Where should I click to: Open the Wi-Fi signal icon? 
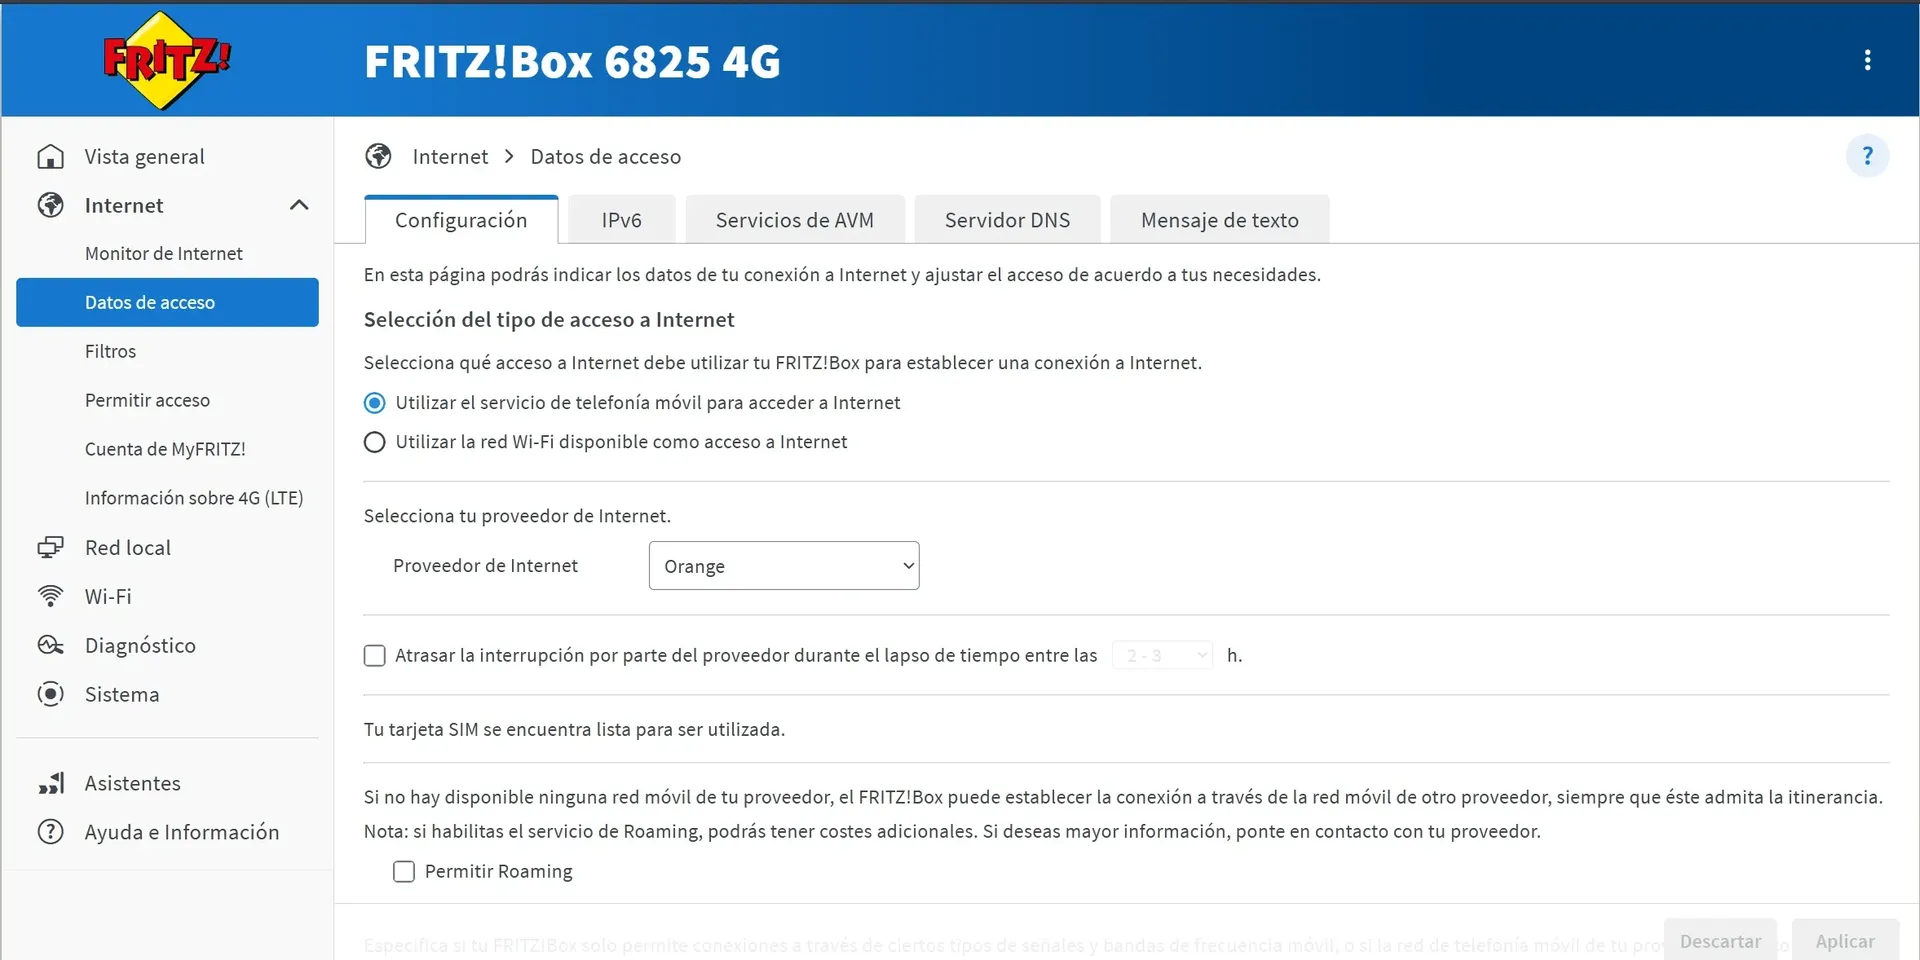50,596
